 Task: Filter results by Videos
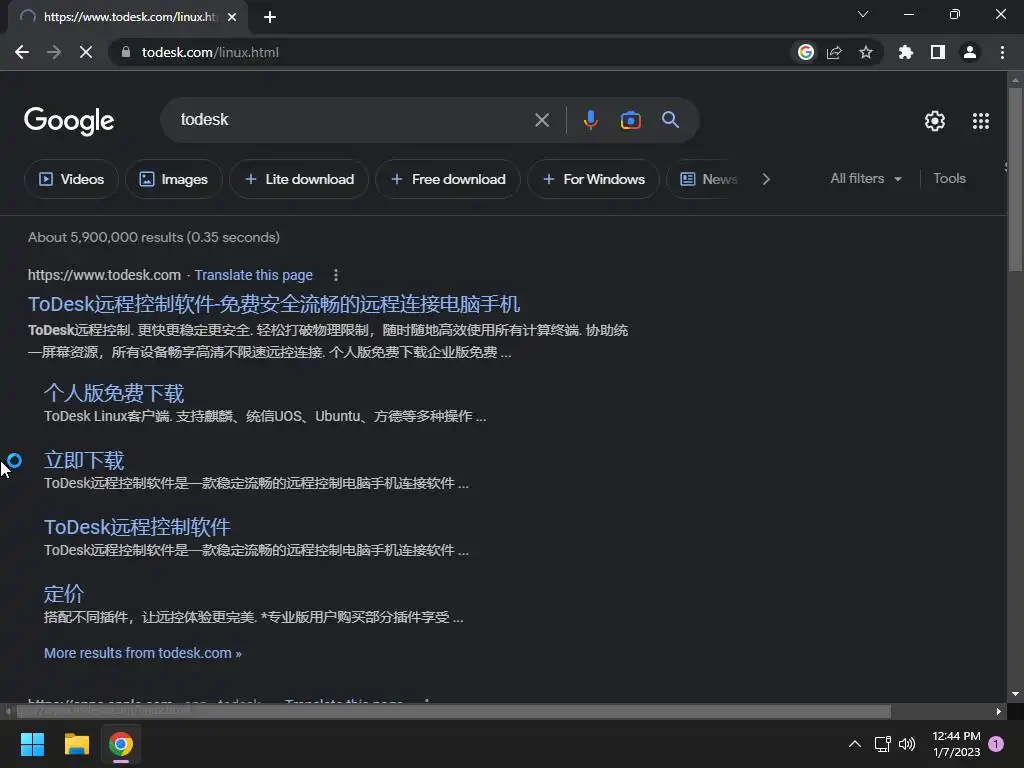tap(71, 179)
